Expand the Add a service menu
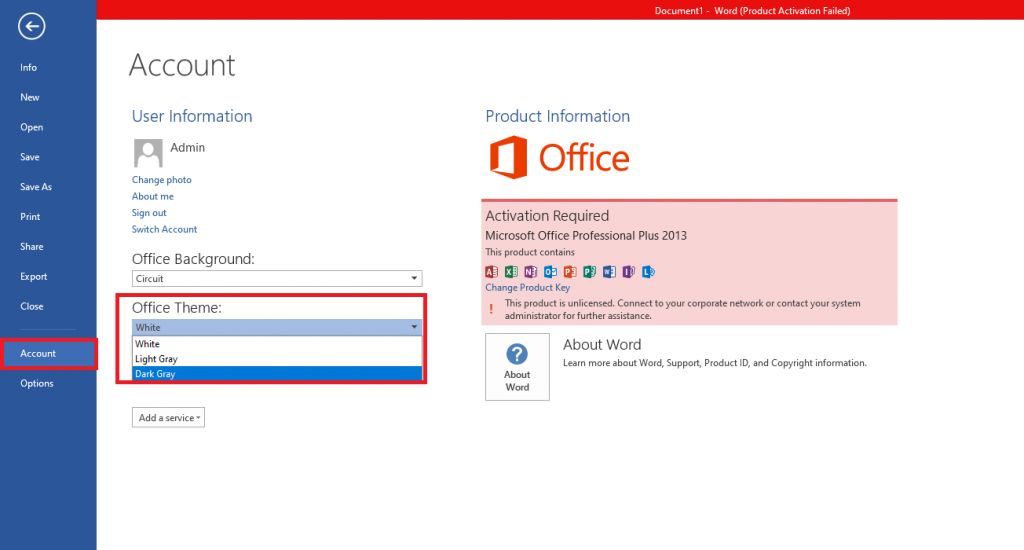Viewport: 1024px width, 550px height. [x=168, y=417]
